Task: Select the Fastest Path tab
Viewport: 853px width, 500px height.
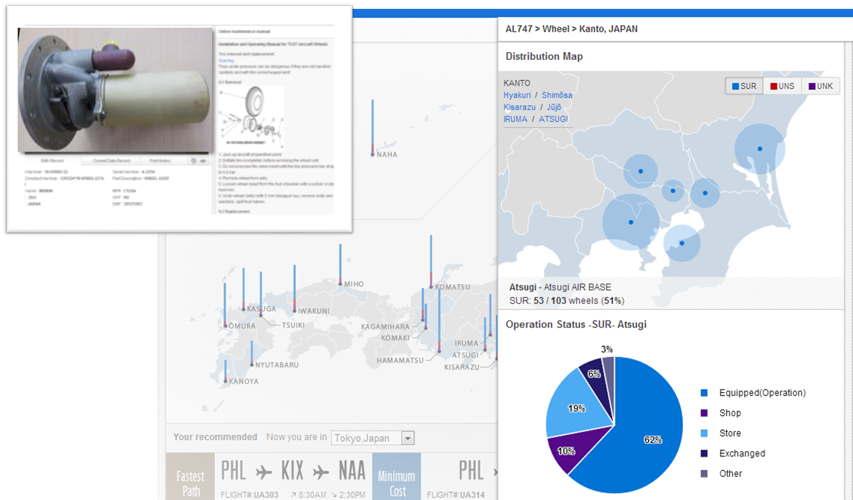Action: coord(190,477)
